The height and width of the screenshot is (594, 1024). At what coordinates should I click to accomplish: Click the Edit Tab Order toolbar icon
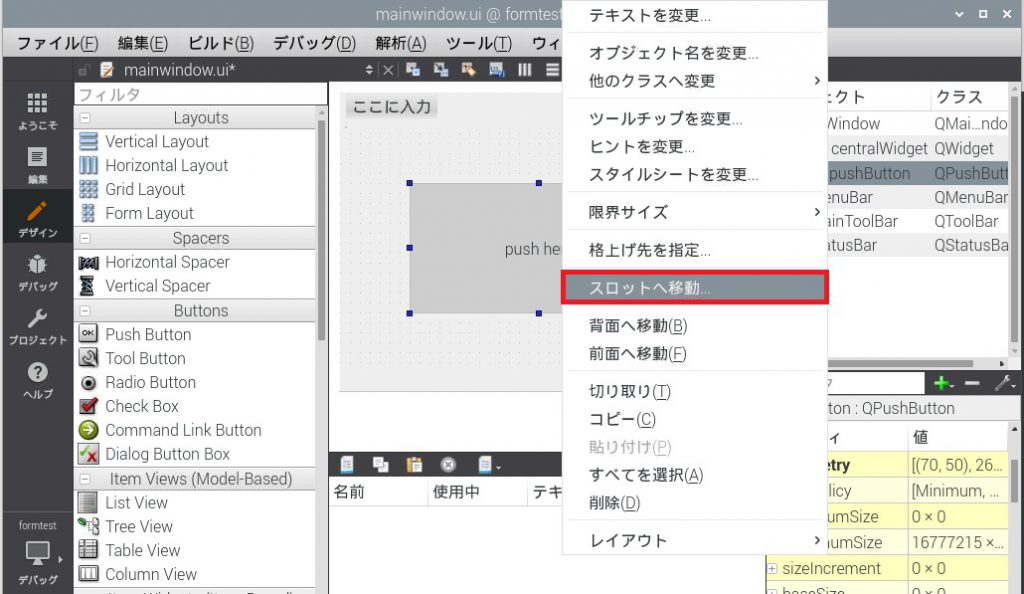click(496, 69)
